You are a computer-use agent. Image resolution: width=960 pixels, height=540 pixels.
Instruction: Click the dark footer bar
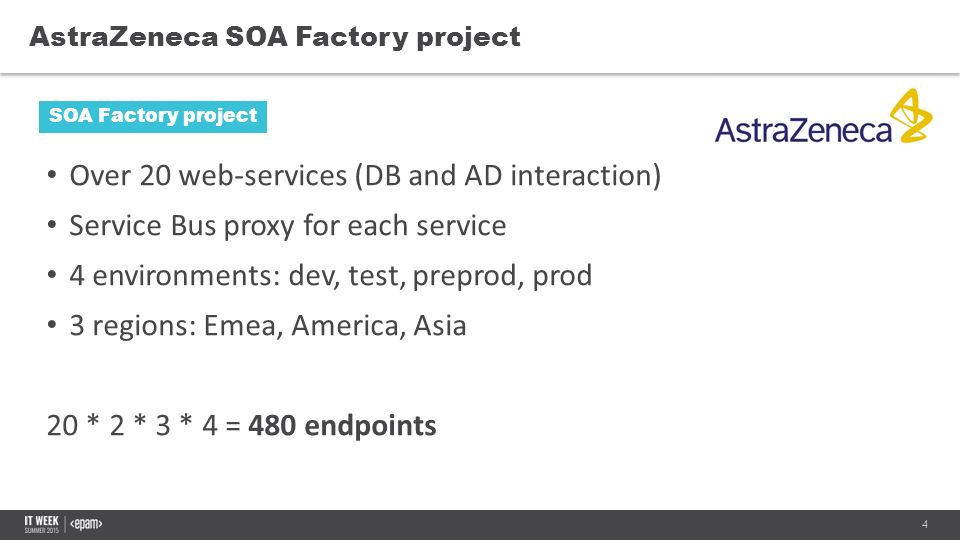480,525
